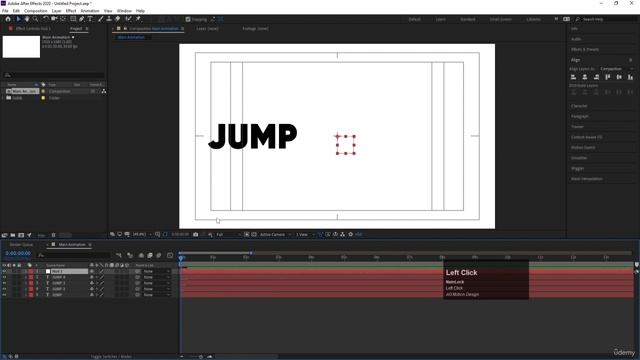Click the Home icon in the toolbar
The image size is (640, 360).
(8, 19)
